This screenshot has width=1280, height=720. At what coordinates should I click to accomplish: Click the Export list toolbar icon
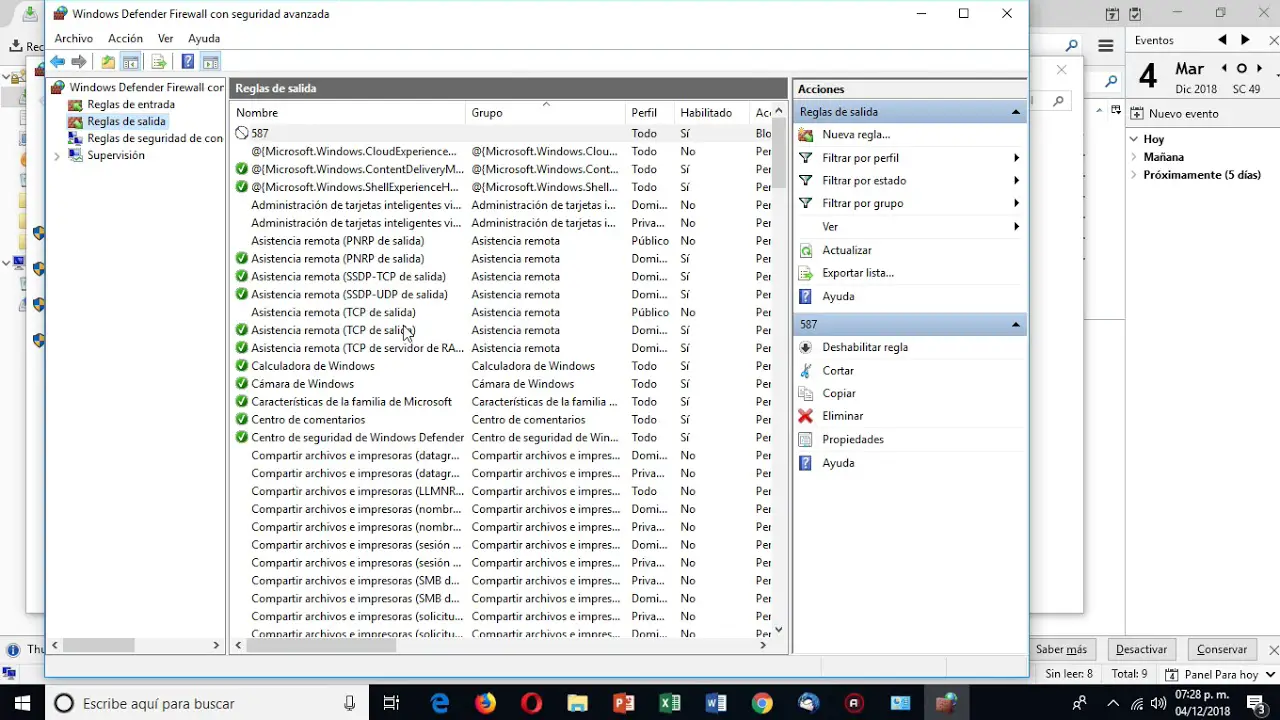coord(158,62)
